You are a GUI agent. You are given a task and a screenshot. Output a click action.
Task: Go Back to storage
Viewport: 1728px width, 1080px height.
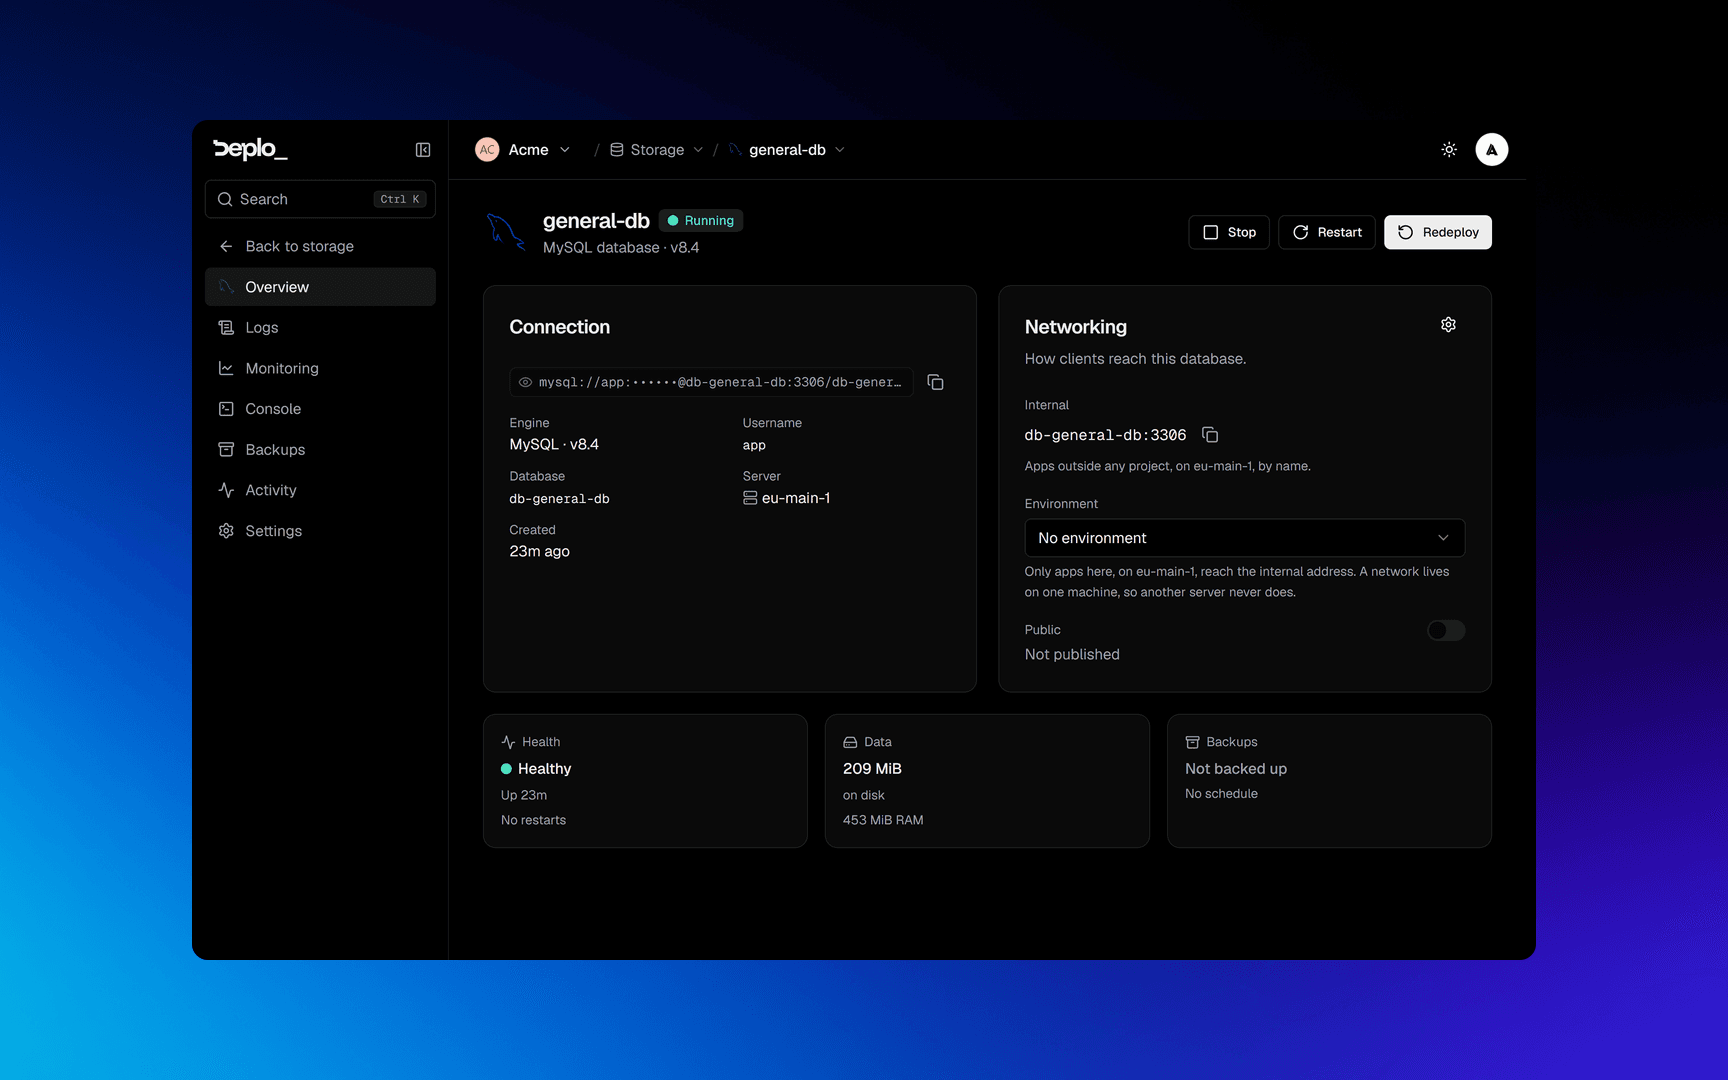point(320,246)
